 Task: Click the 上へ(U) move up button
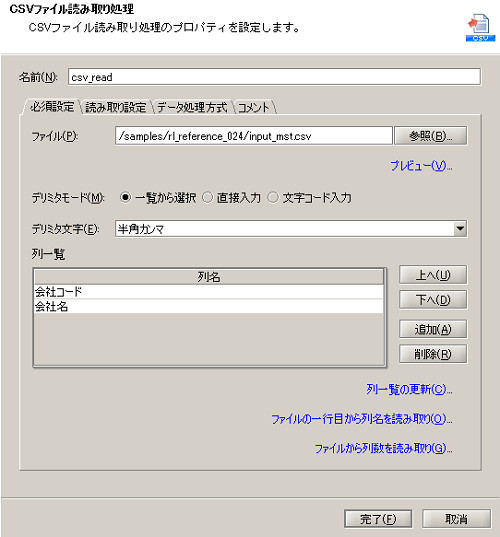point(433,275)
